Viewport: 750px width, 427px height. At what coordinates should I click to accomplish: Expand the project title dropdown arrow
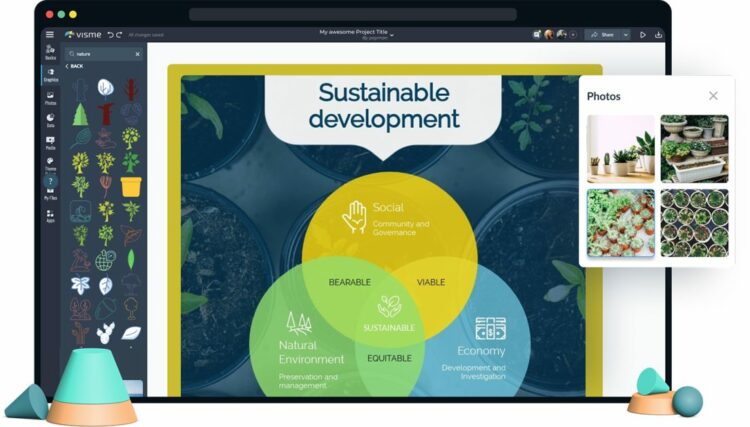click(x=392, y=35)
